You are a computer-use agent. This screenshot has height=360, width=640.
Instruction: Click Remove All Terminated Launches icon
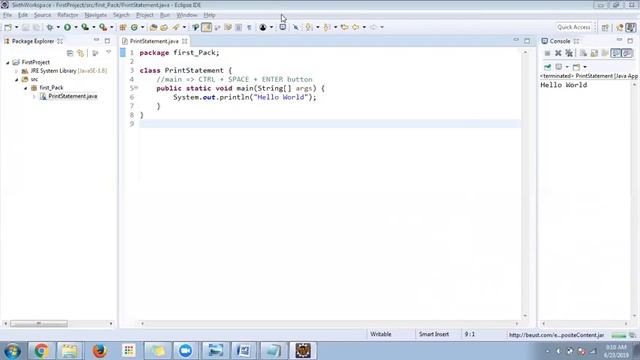[569, 53]
